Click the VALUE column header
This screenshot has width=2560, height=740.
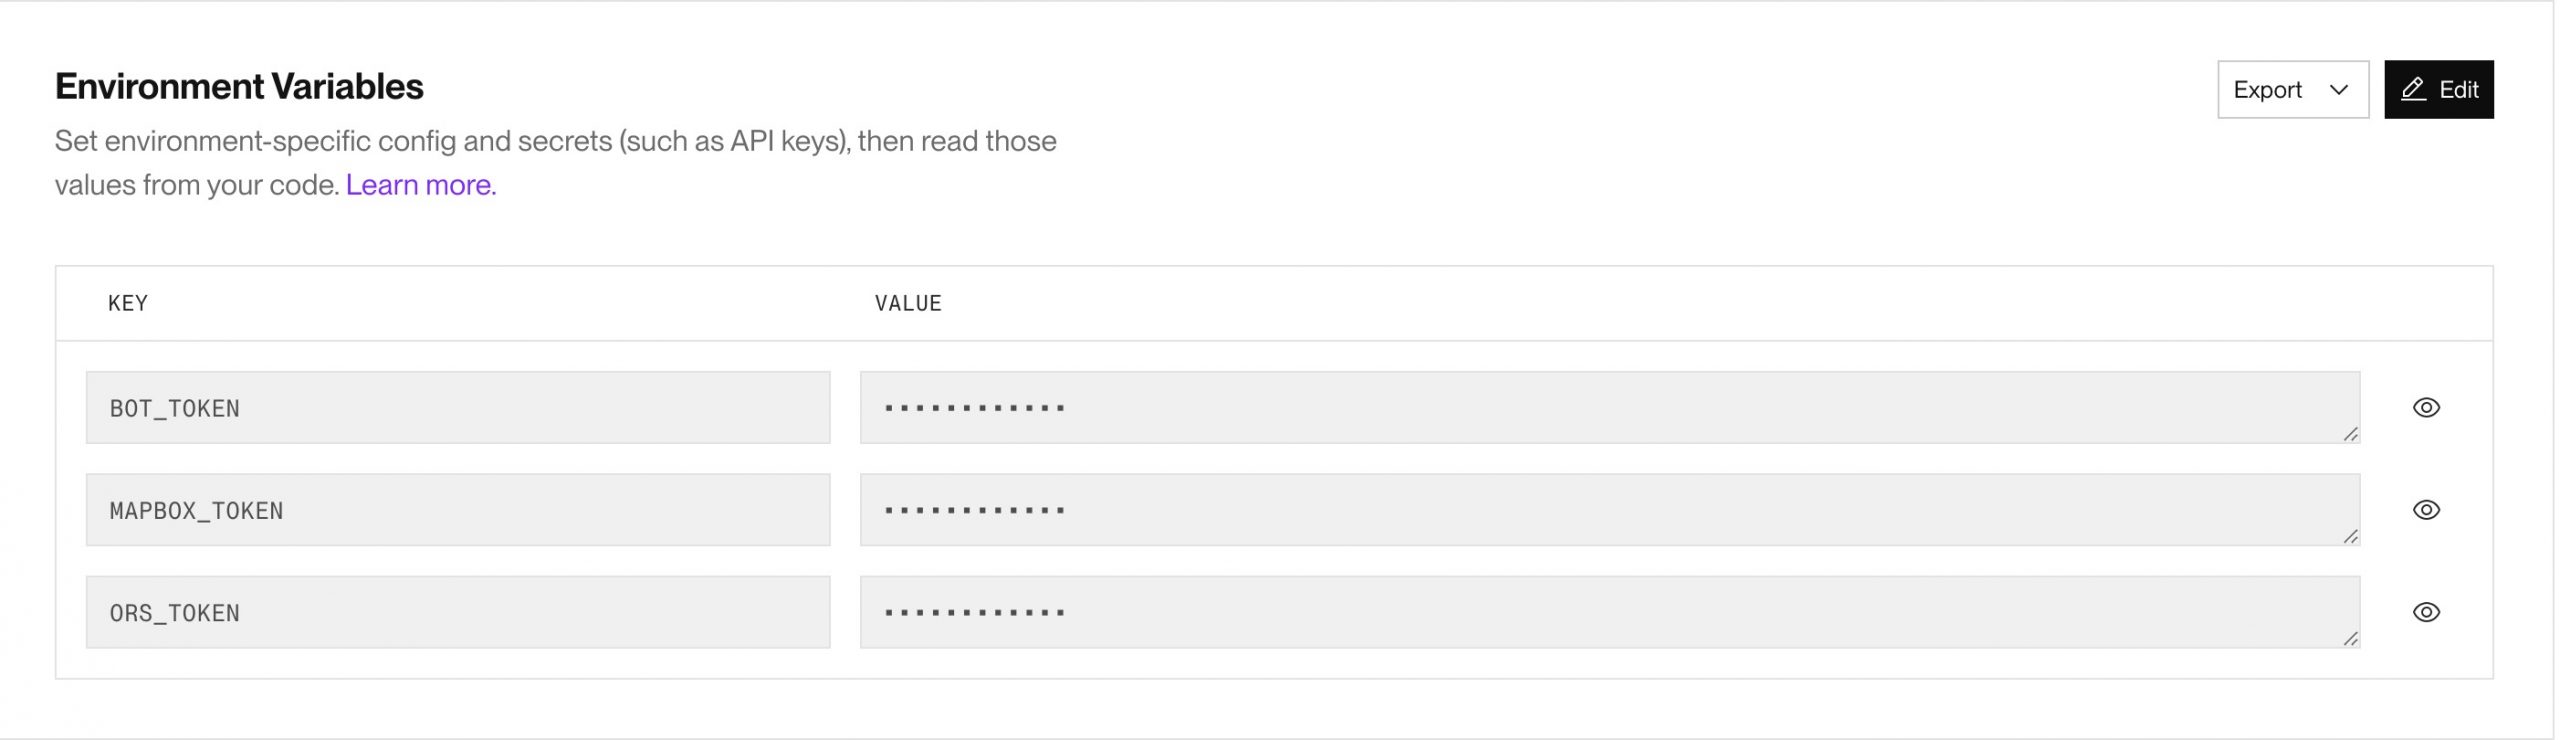point(908,304)
